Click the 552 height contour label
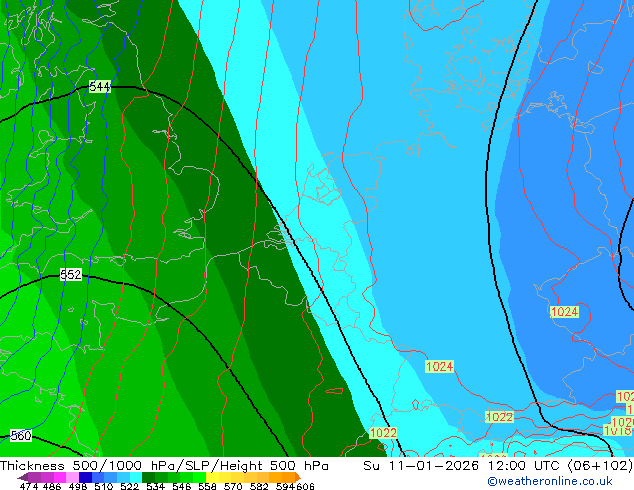The image size is (634, 490). tap(71, 275)
